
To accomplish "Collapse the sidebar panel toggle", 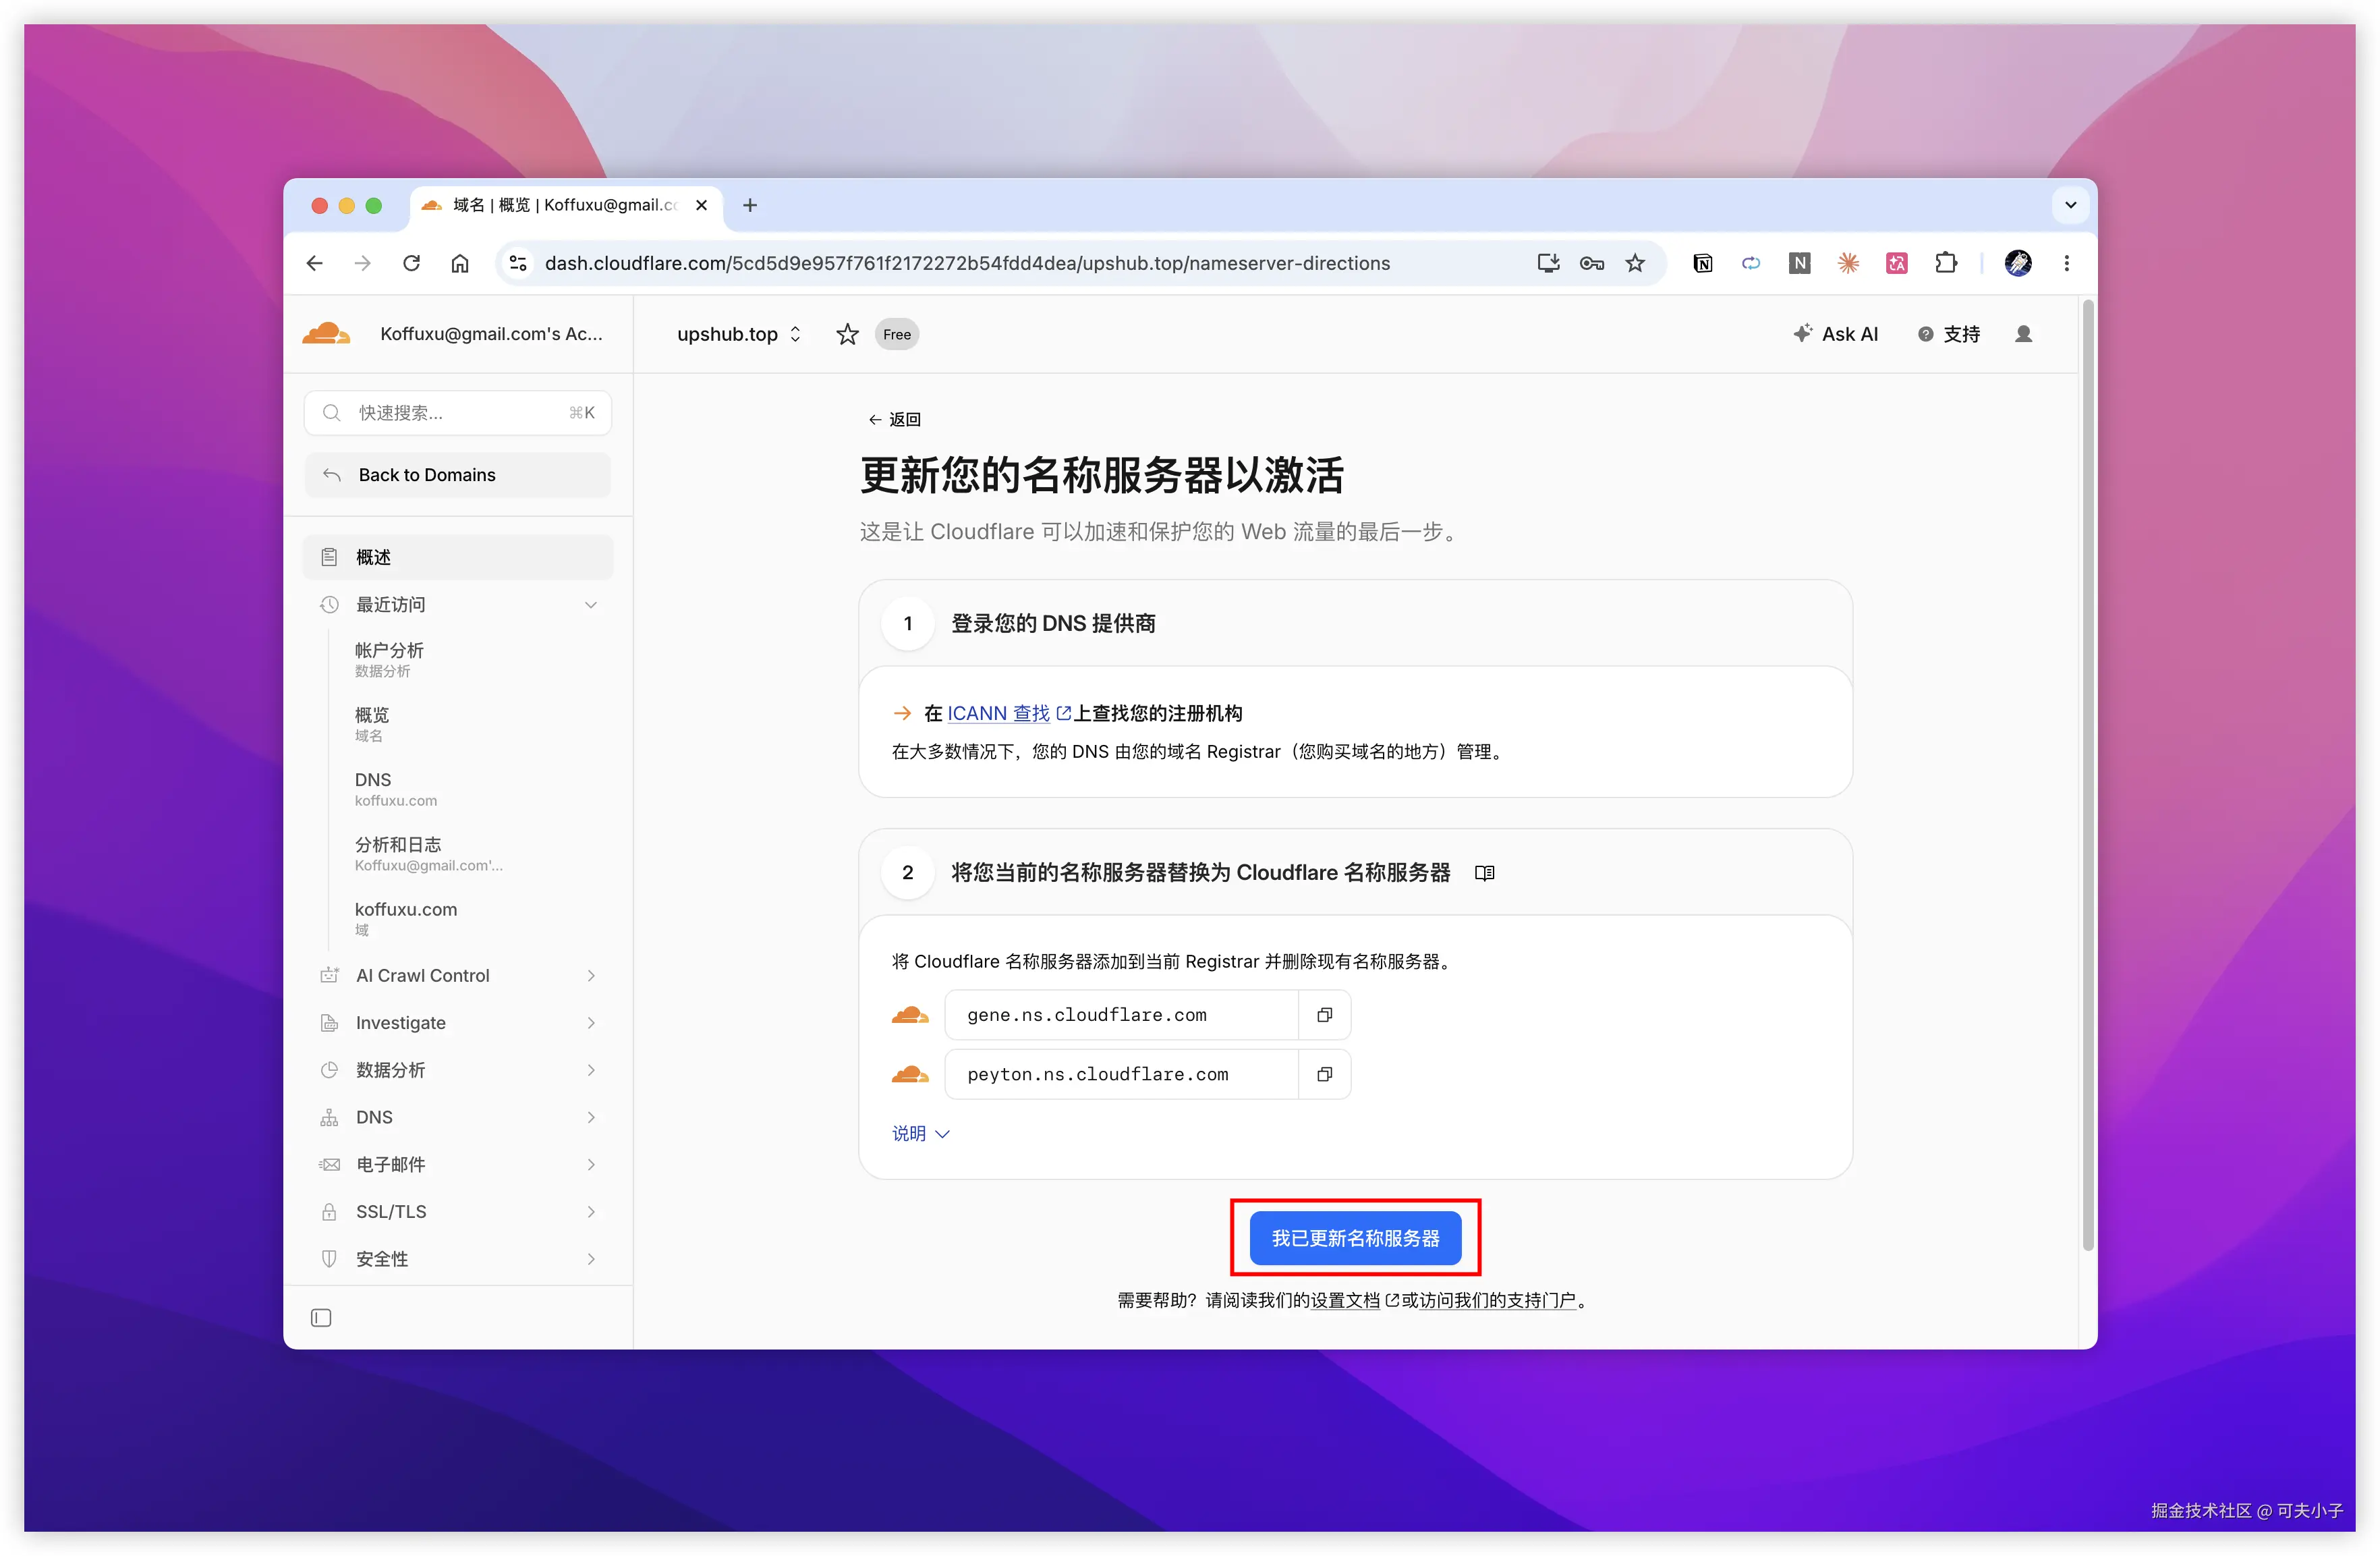I will click(321, 1318).
